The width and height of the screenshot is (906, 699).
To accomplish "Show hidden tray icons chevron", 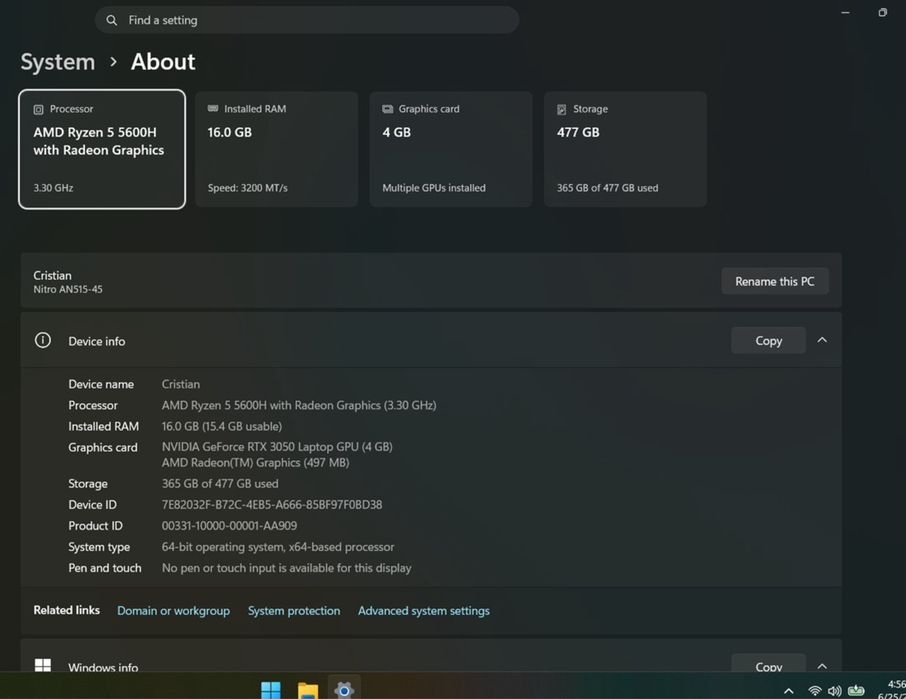I will (x=788, y=691).
